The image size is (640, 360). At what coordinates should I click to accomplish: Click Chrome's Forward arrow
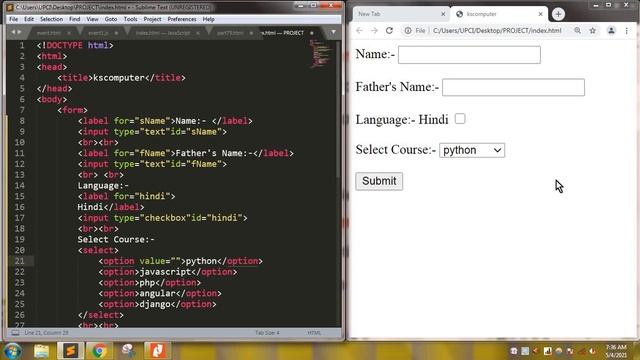tap(374, 31)
